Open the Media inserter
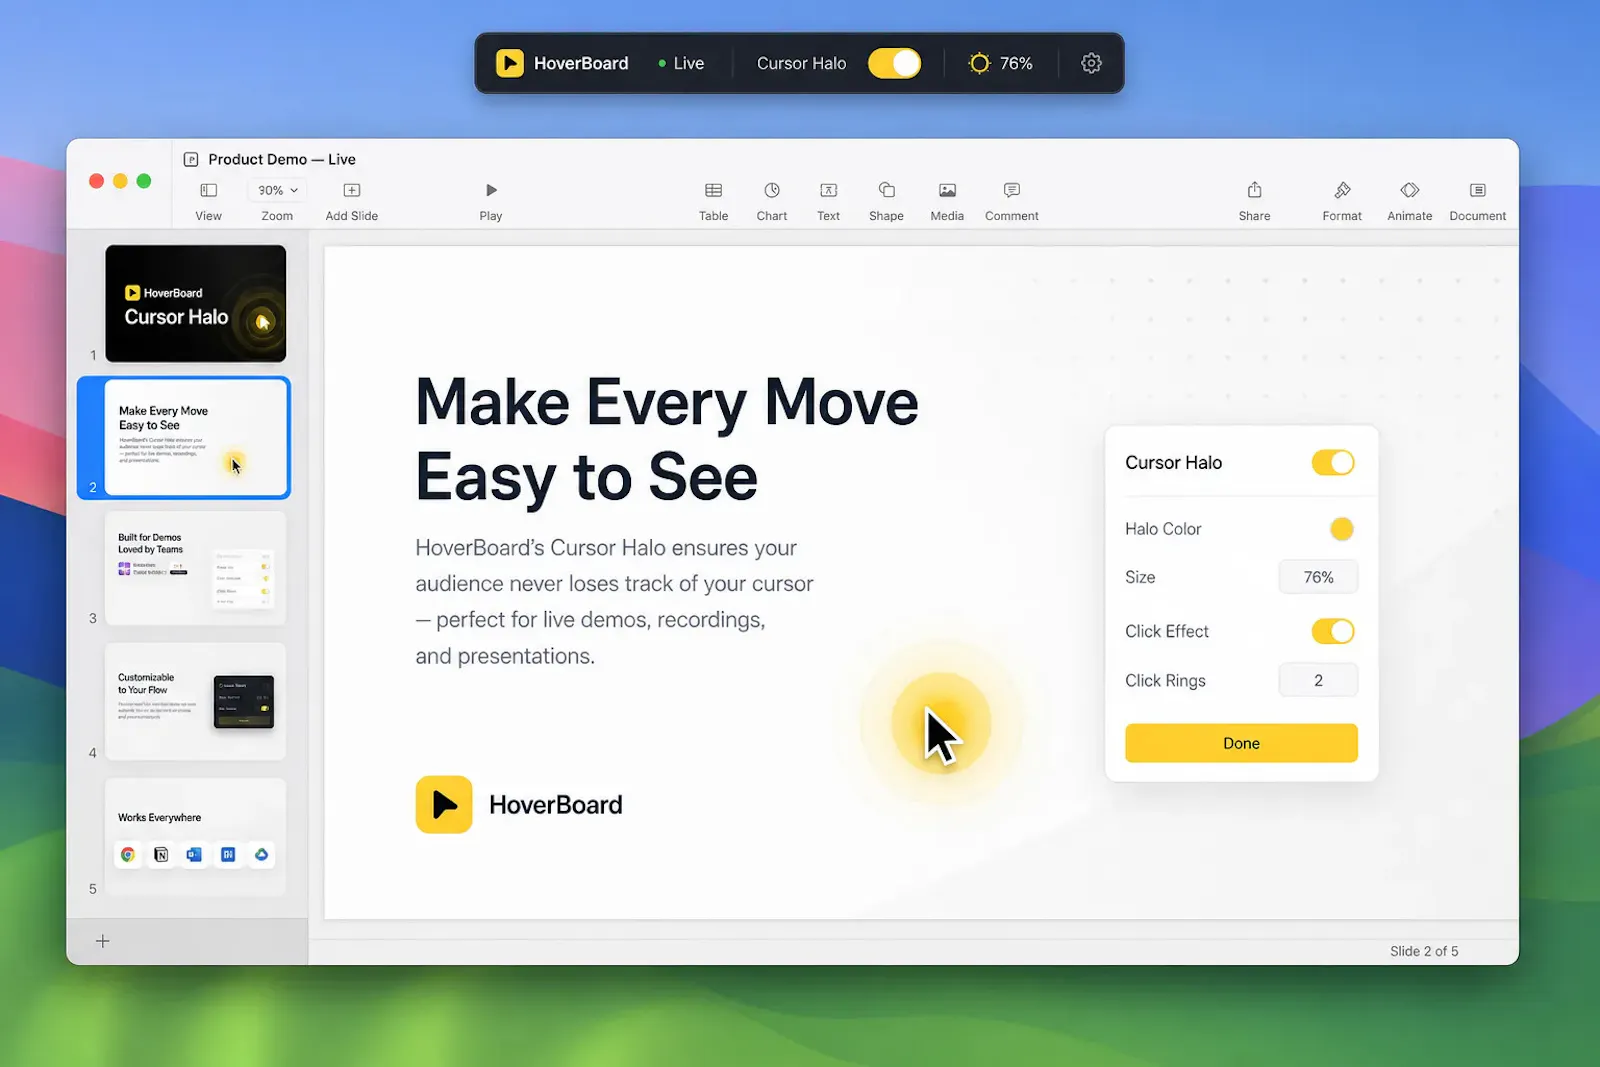Image resolution: width=1600 pixels, height=1067 pixels. click(947, 190)
